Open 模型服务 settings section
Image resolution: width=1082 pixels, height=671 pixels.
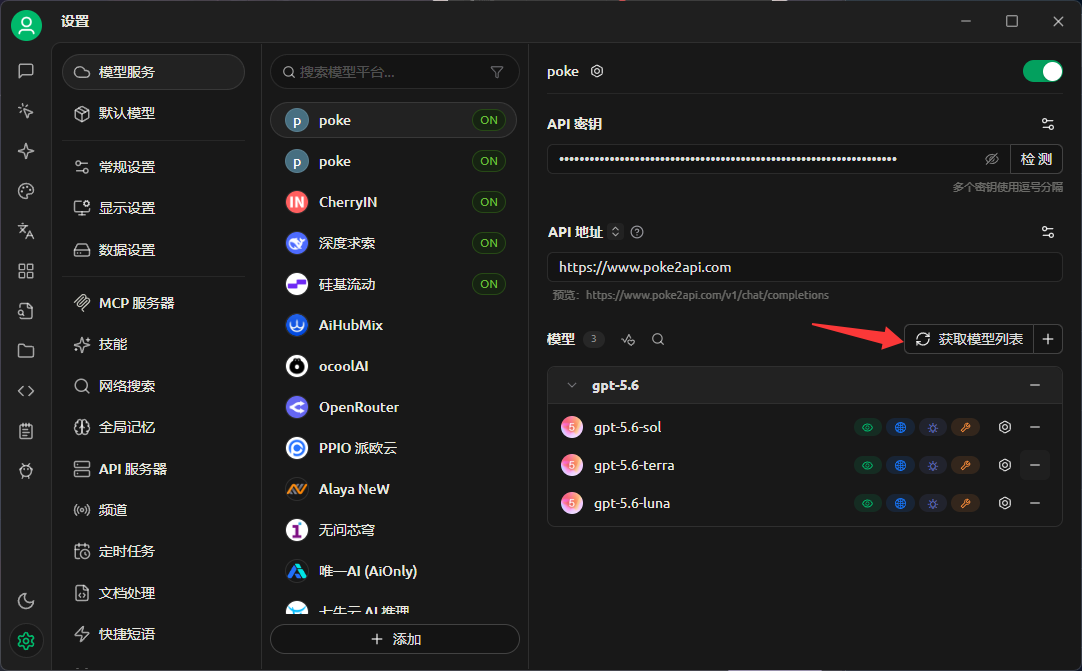click(x=153, y=72)
